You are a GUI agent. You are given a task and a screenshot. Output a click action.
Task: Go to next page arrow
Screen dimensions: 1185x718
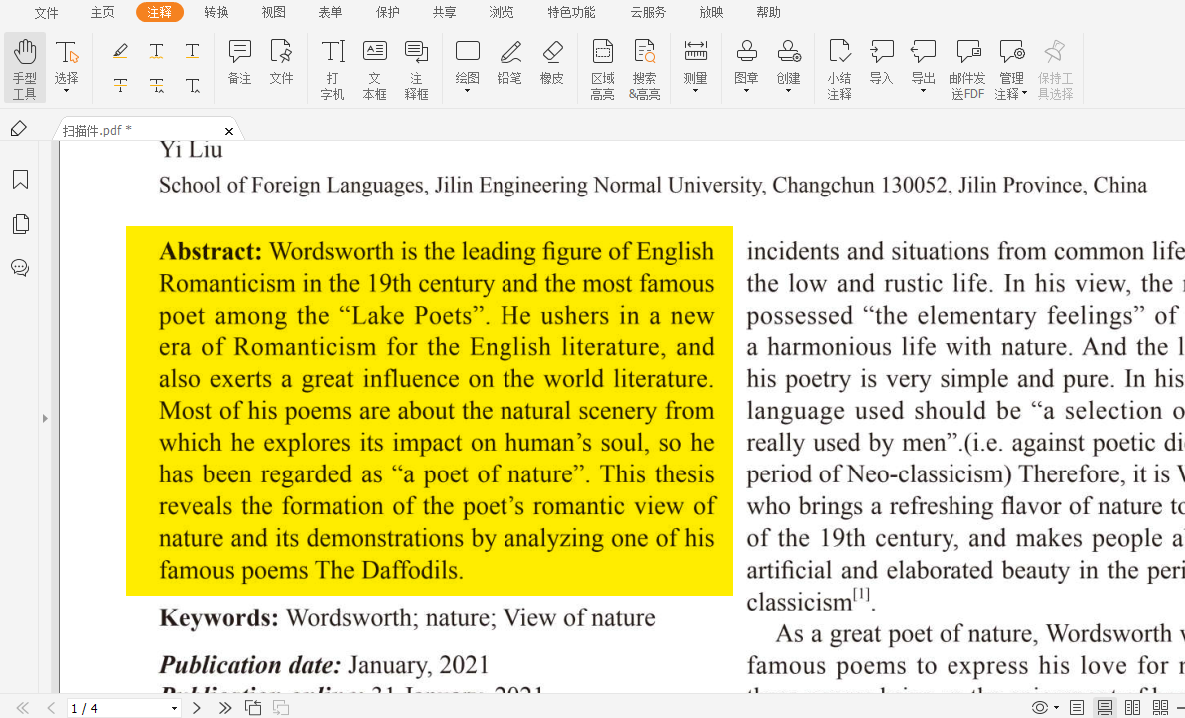(197, 708)
